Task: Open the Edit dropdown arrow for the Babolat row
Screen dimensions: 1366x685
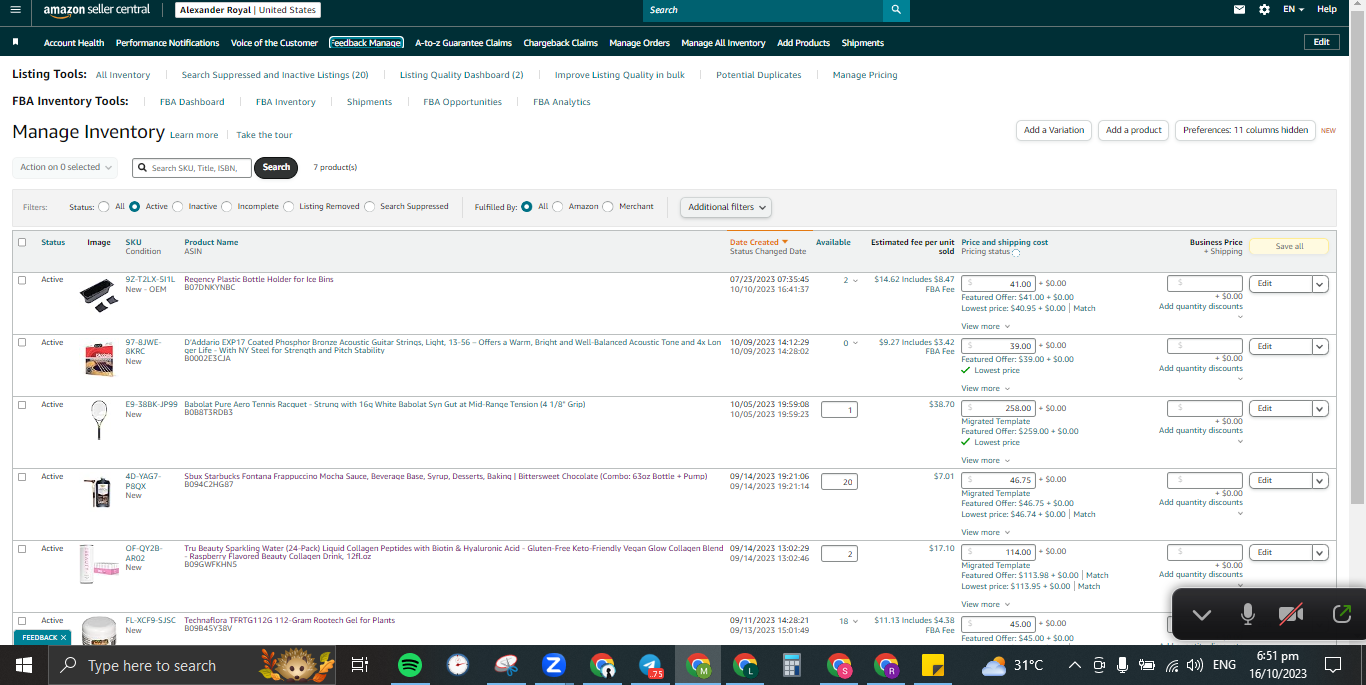Action: 1320,409
